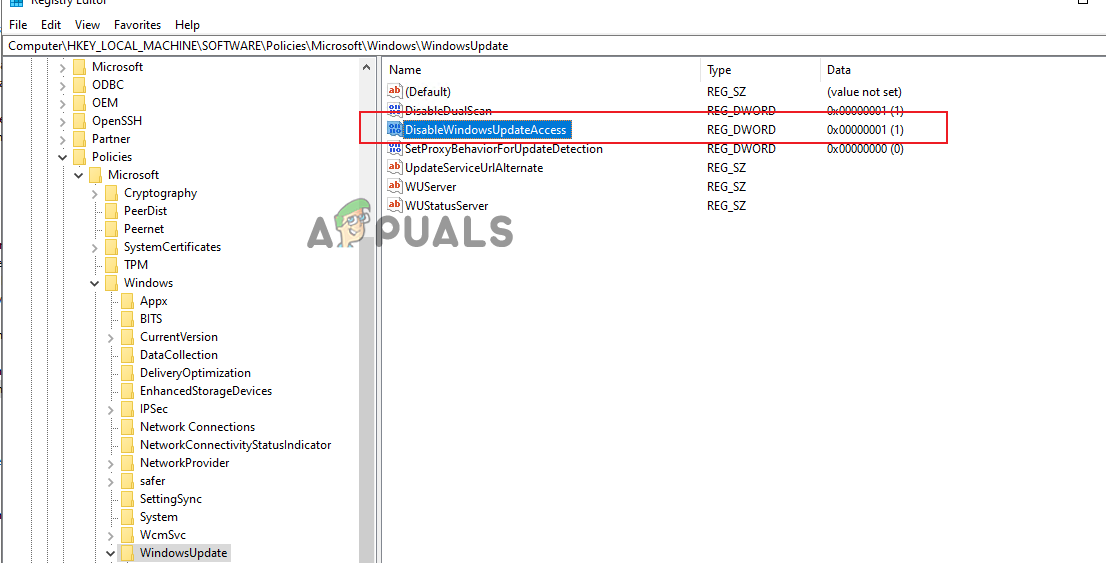
Task: Expand the OEM key
Action: (x=62, y=104)
